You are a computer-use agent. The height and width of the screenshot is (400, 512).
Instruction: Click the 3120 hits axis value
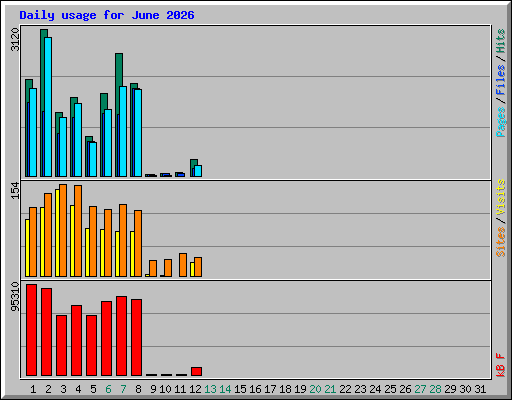pyautogui.click(x=15, y=39)
